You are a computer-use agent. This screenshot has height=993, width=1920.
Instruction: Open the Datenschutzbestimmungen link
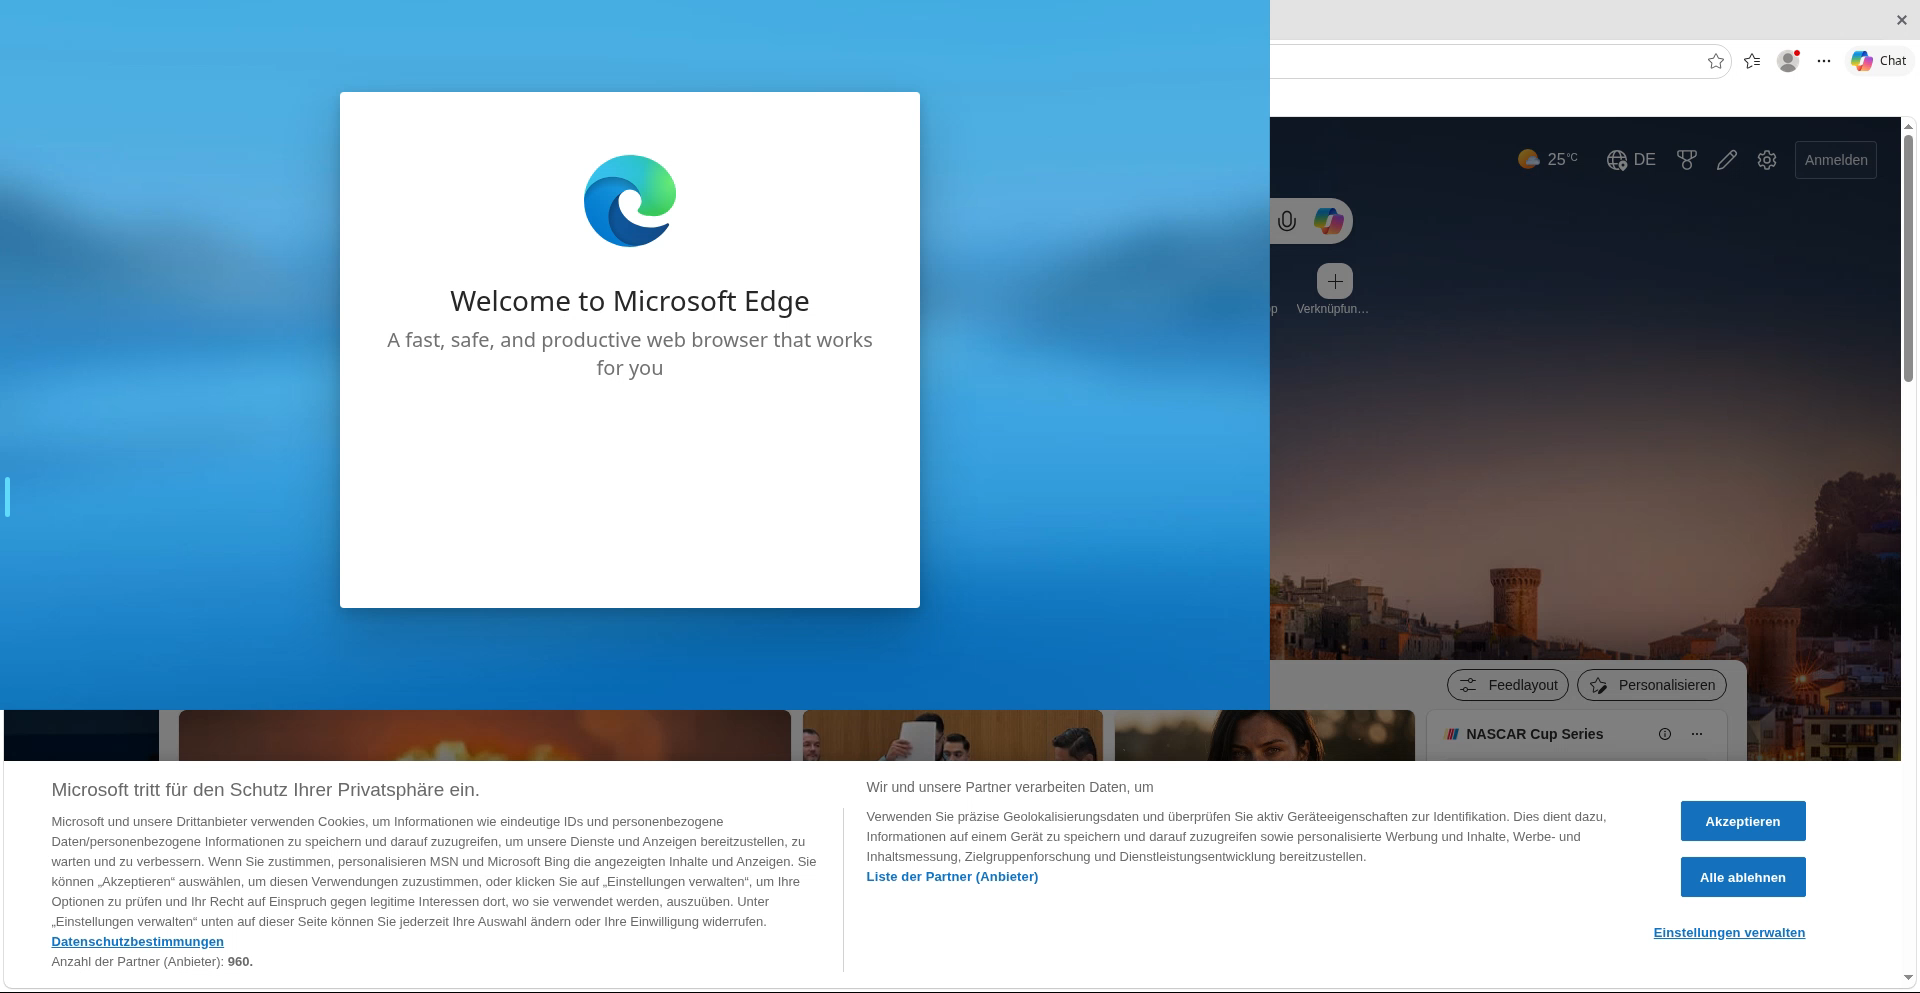pos(138,942)
